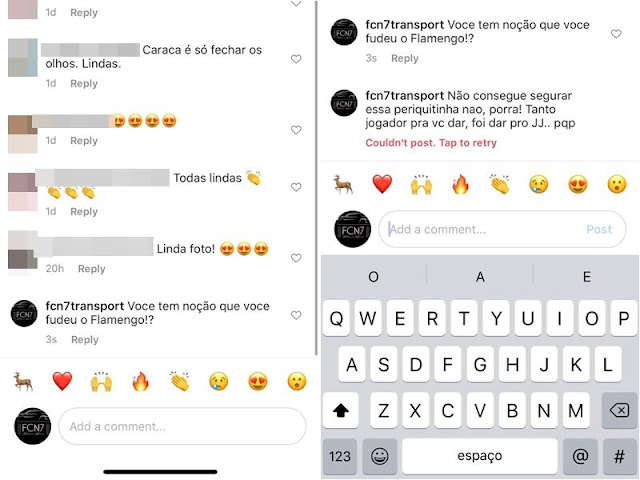This screenshot has height=480, width=640.
Task: Select the 'O' keyboard suggestion
Action: tap(373, 277)
